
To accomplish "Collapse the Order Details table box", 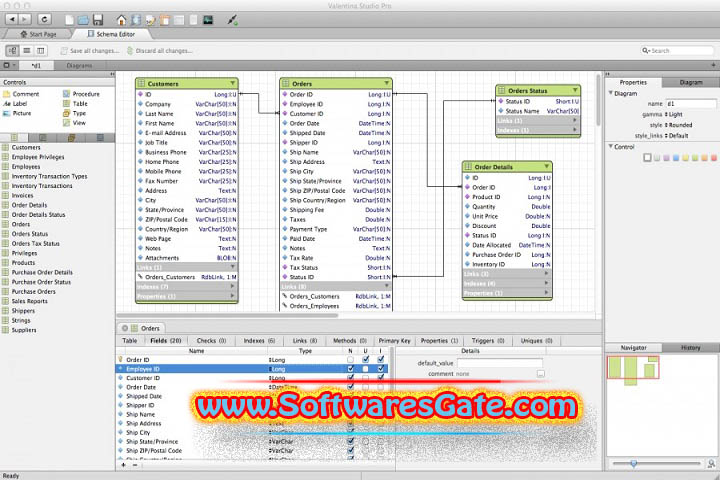I will [x=546, y=166].
